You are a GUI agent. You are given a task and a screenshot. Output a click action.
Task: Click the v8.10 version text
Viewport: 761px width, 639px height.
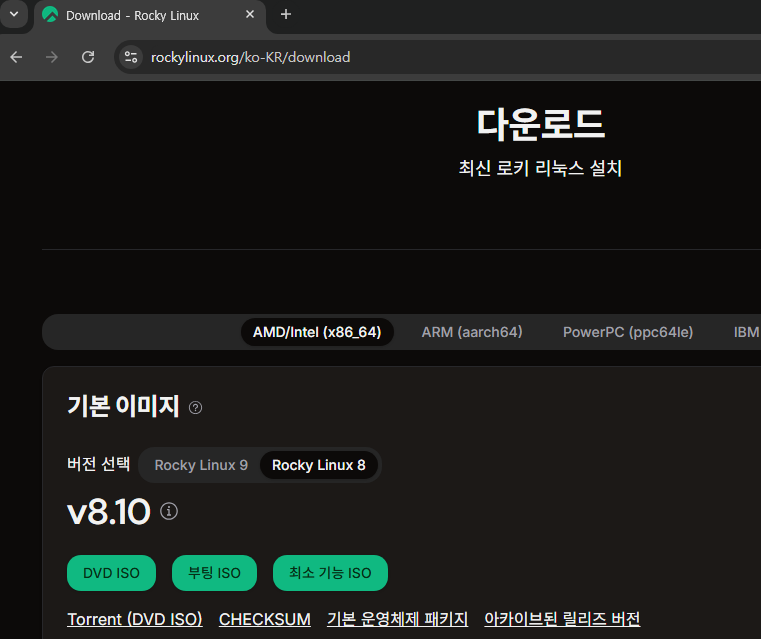point(109,511)
